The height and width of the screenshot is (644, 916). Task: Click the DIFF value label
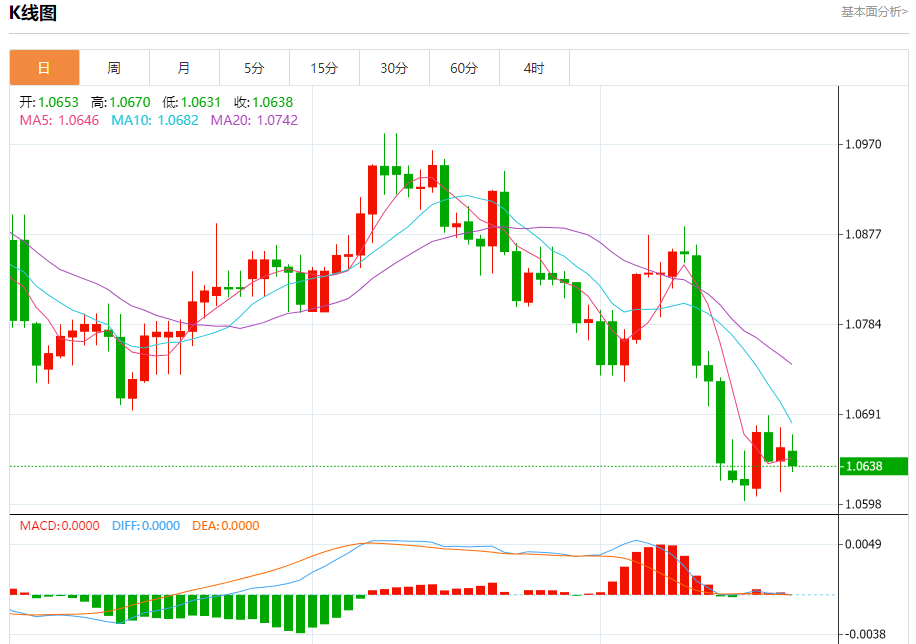(x=146, y=526)
